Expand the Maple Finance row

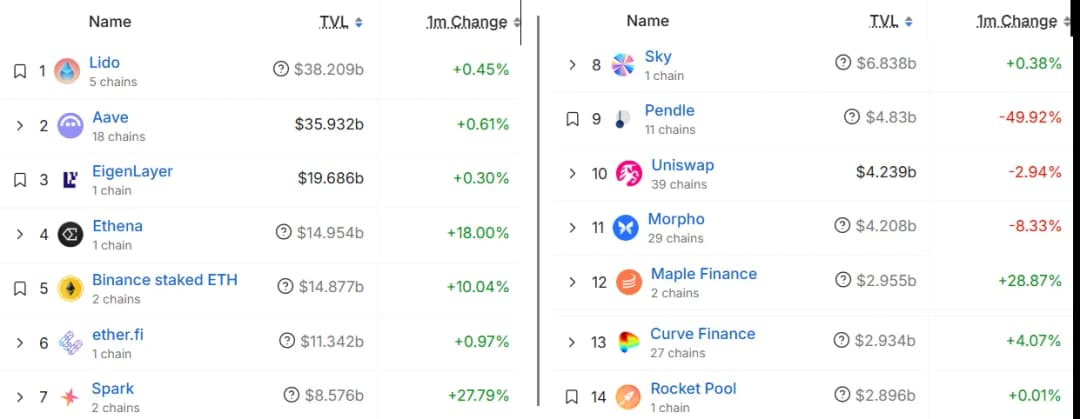point(572,282)
